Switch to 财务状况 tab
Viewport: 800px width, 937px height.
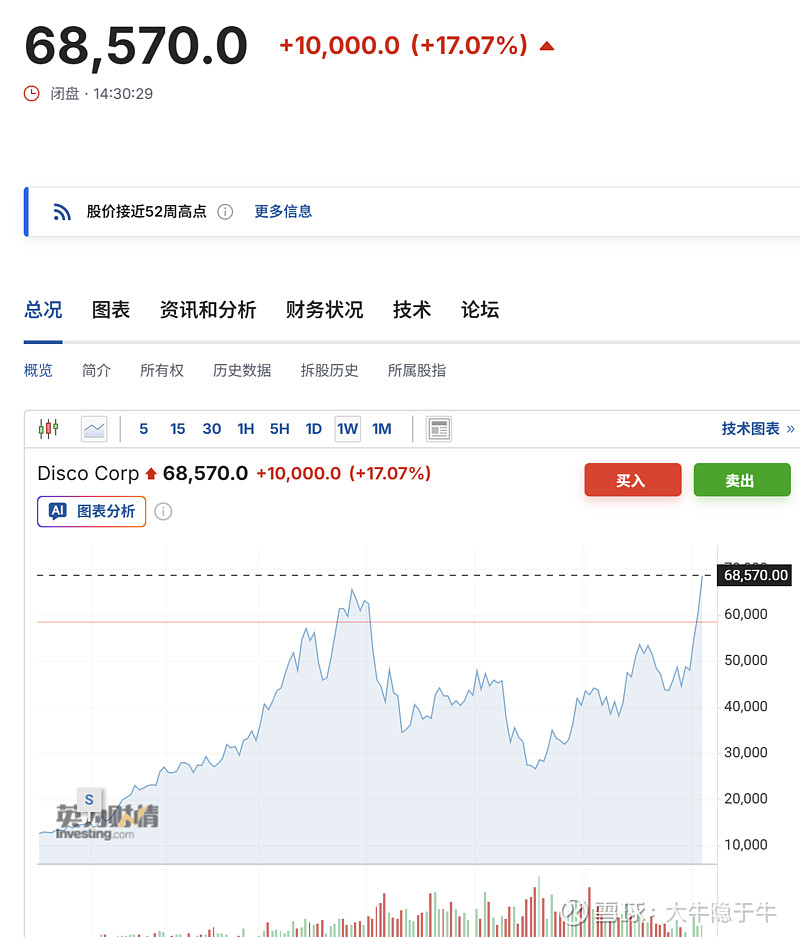pos(324,310)
